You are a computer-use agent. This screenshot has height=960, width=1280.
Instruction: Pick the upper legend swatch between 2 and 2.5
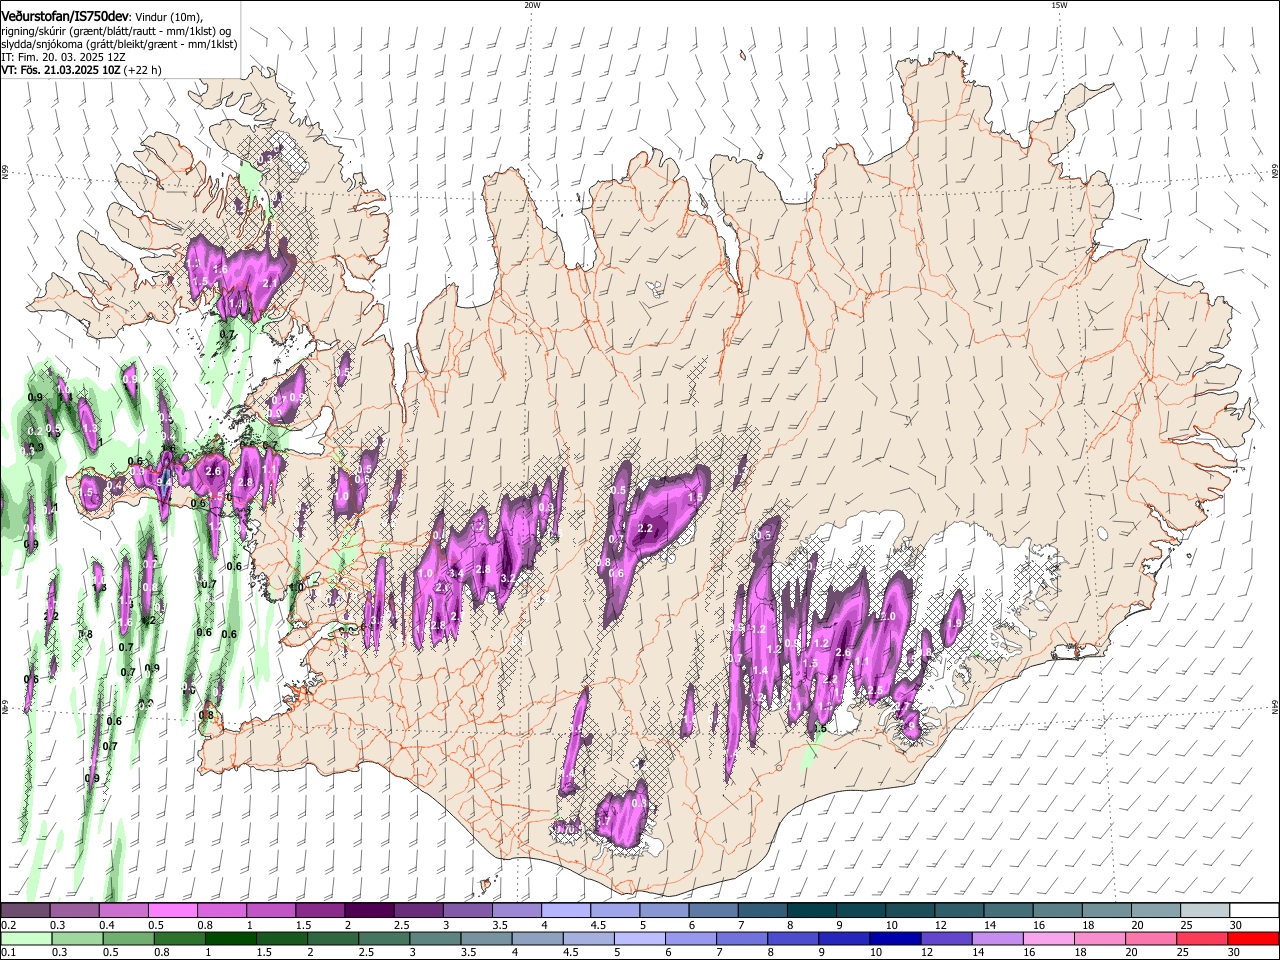pyautogui.click(x=369, y=911)
